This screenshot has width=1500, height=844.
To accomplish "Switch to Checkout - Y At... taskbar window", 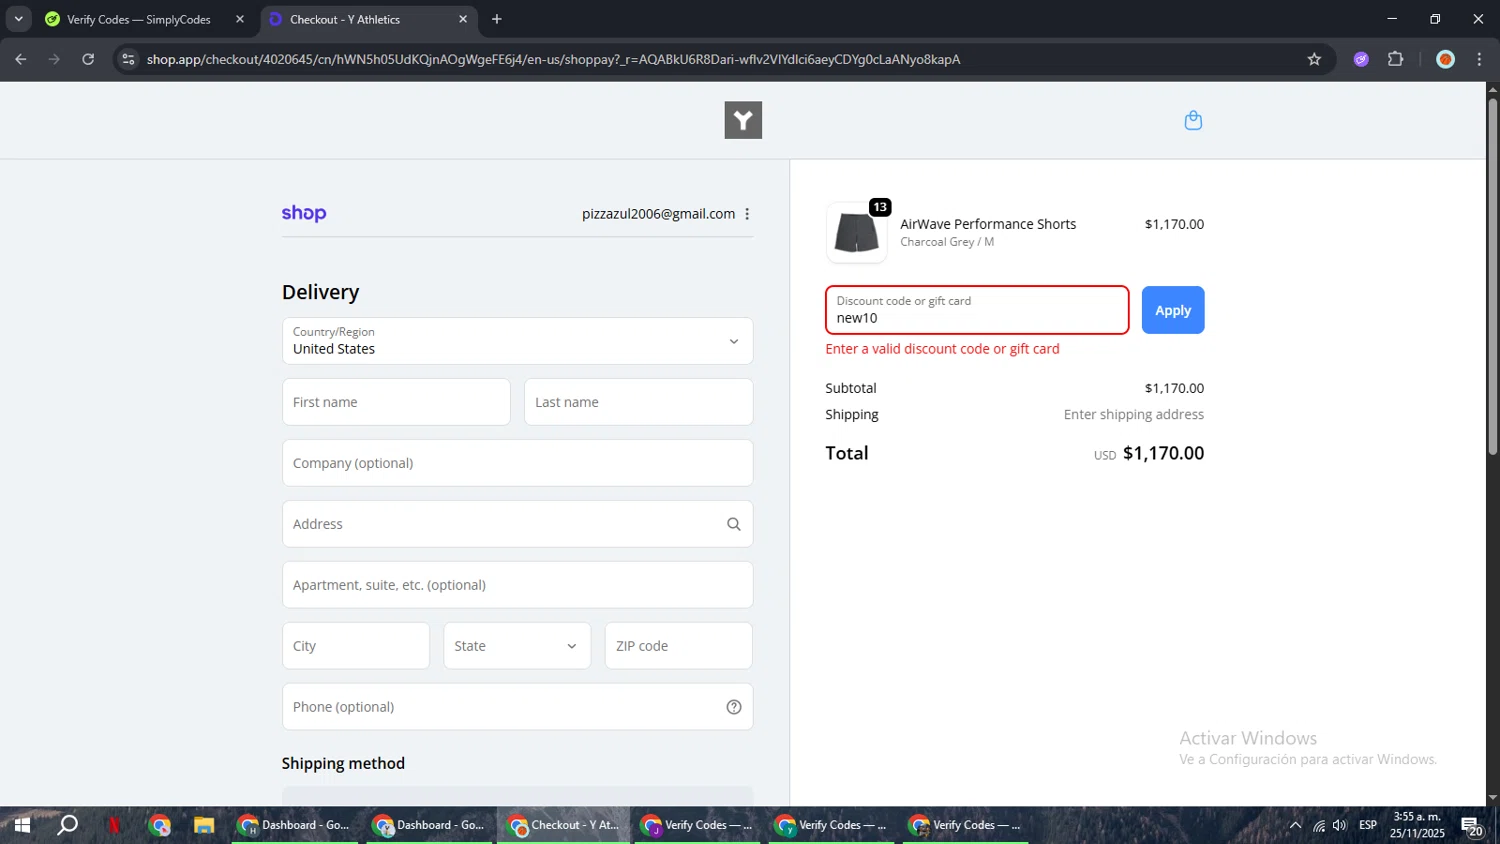I will (x=564, y=825).
